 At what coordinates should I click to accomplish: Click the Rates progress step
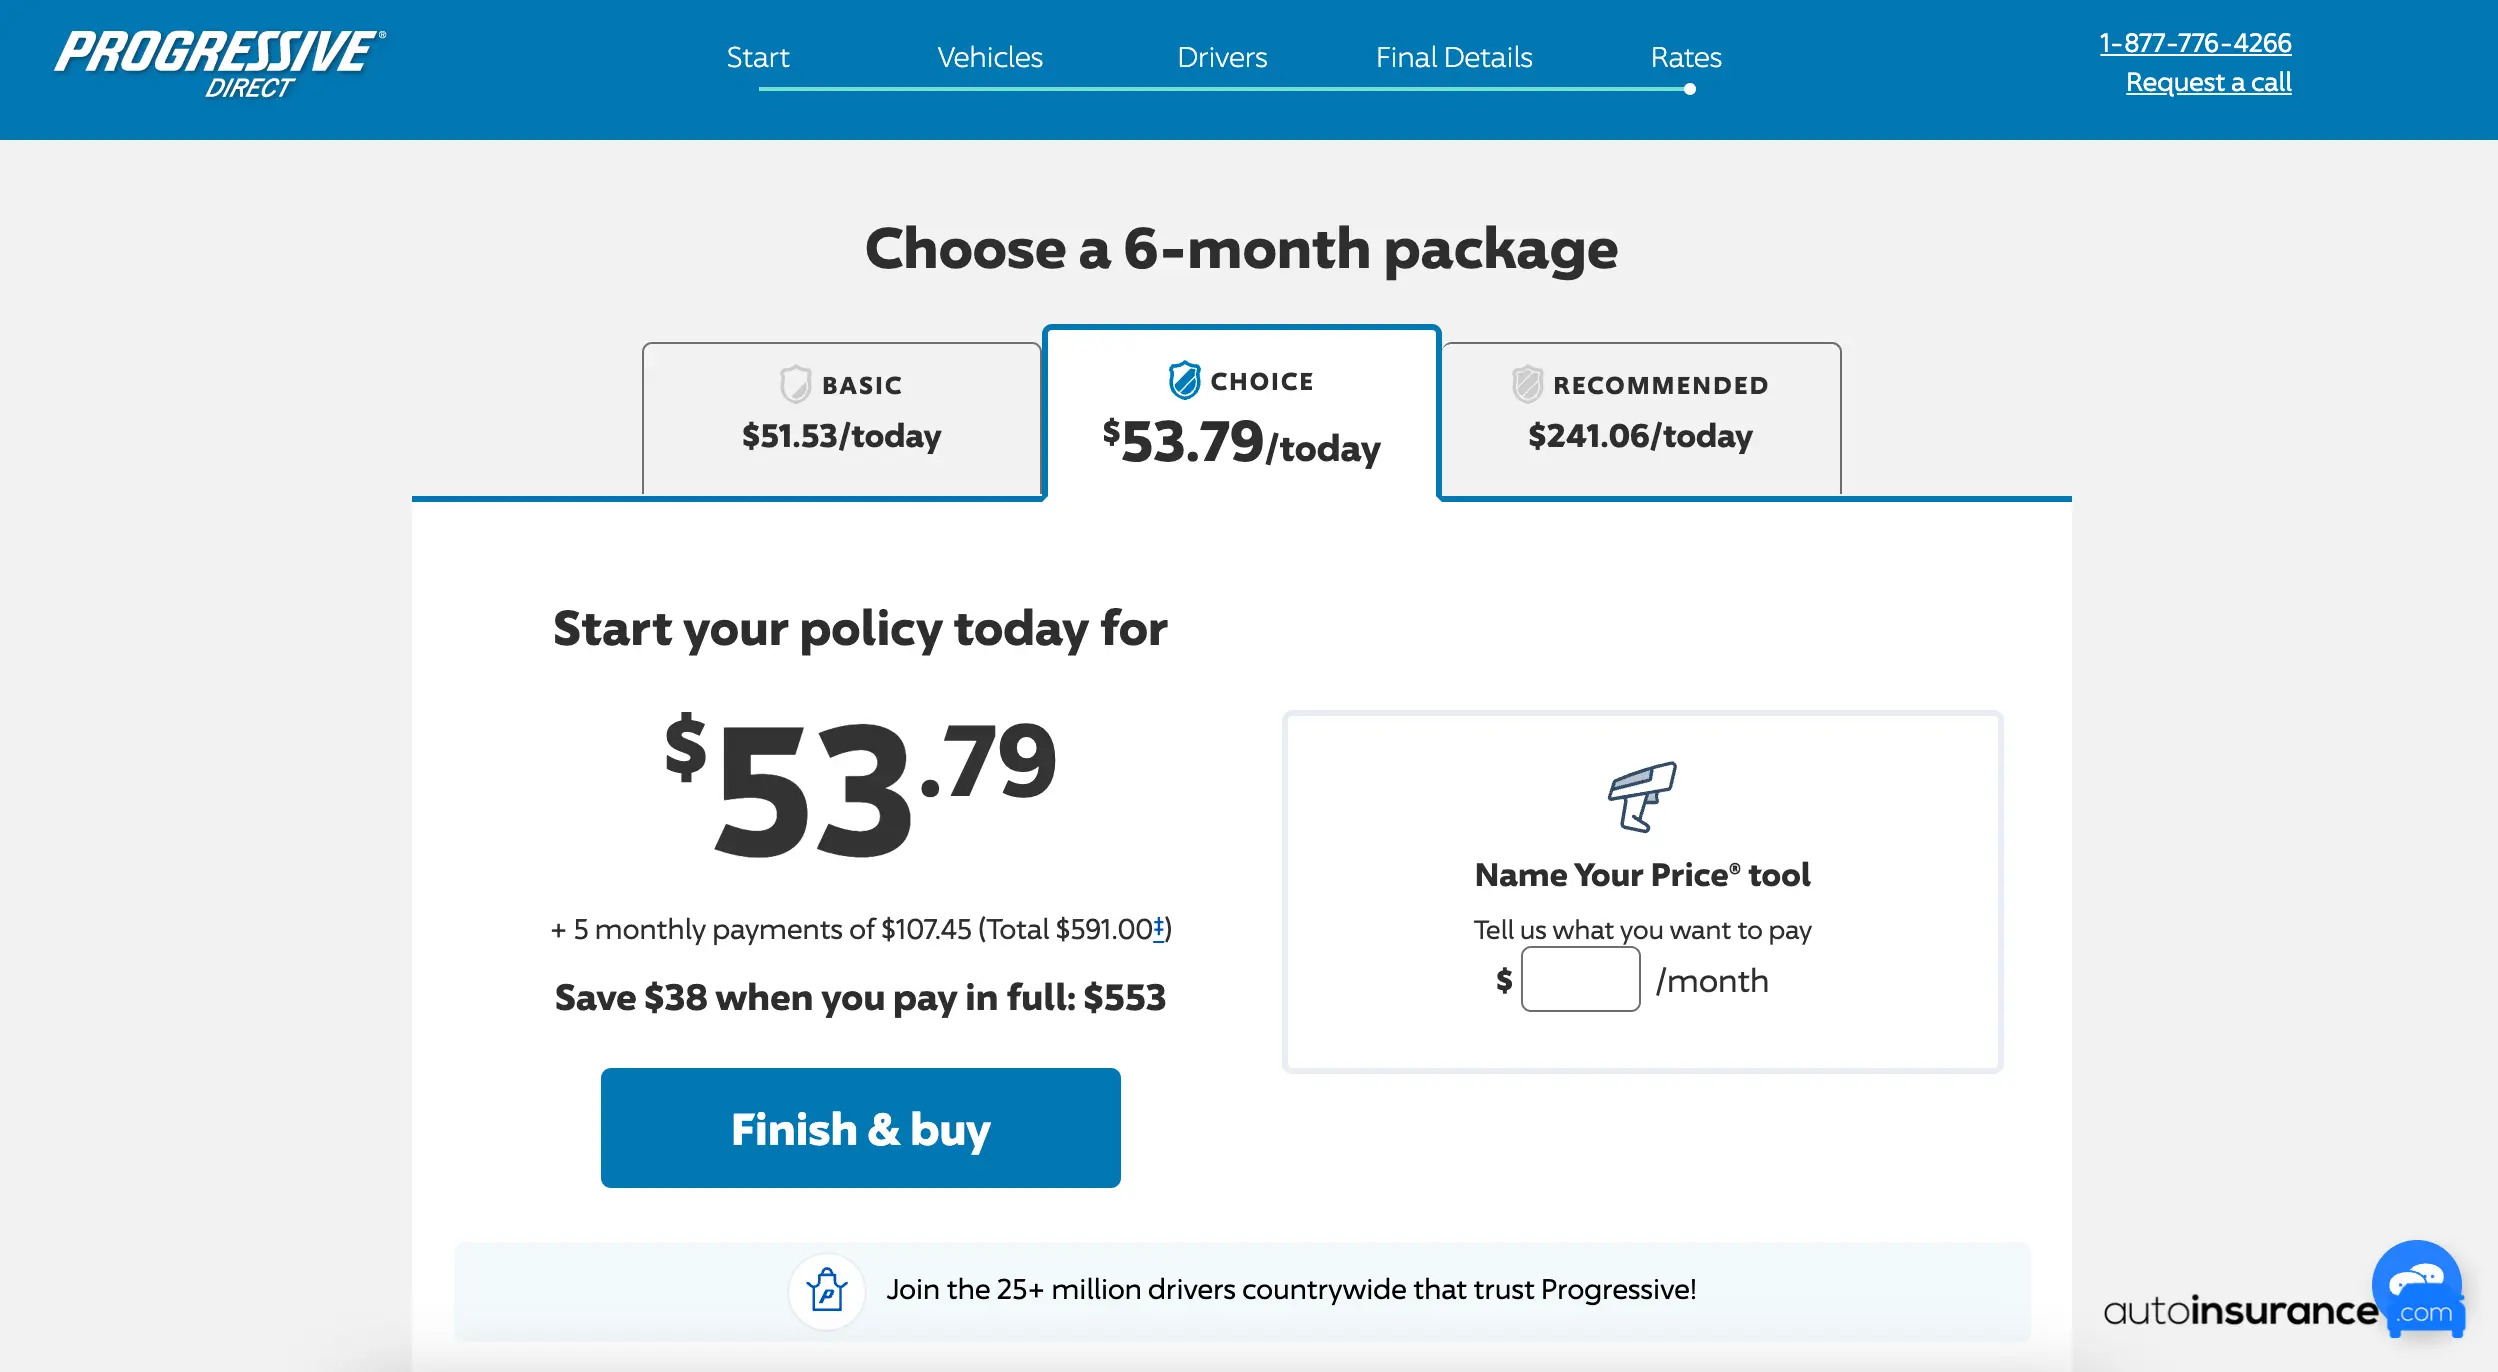(1686, 57)
